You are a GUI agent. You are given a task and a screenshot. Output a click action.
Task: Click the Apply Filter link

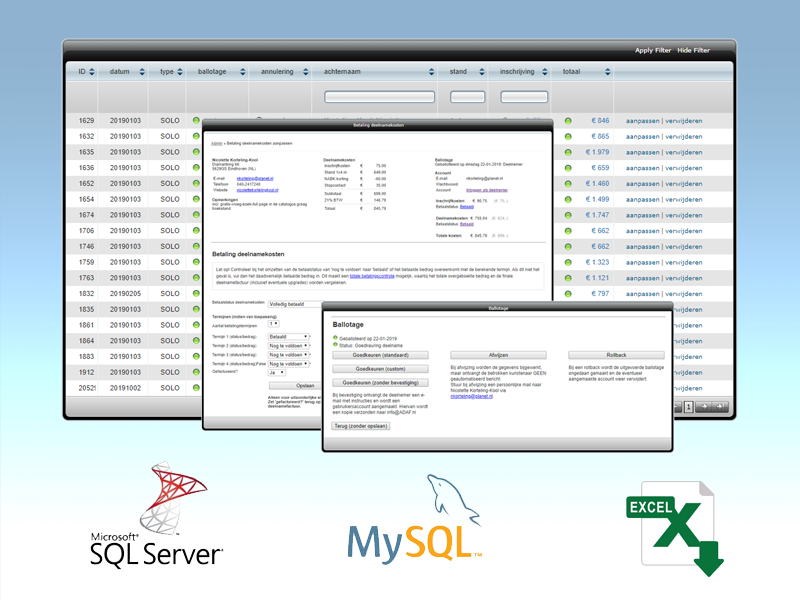(x=653, y=51)
